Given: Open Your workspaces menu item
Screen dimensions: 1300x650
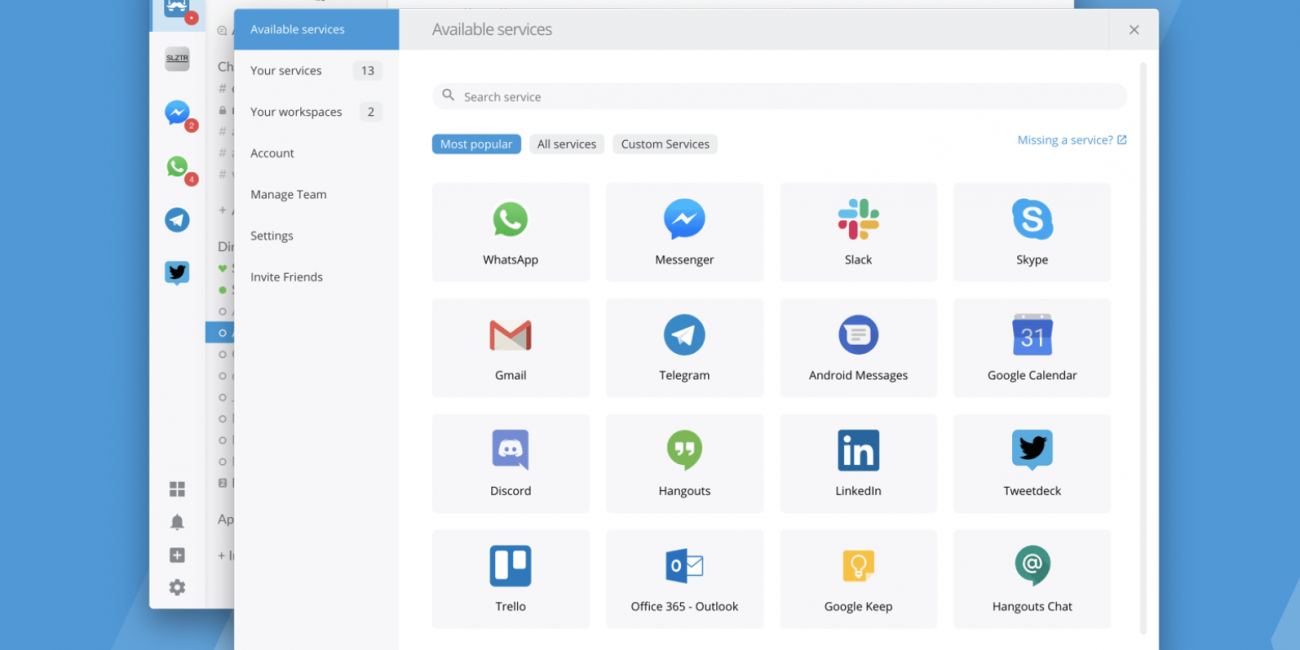Looking at the screenshot, I should 316,112.
